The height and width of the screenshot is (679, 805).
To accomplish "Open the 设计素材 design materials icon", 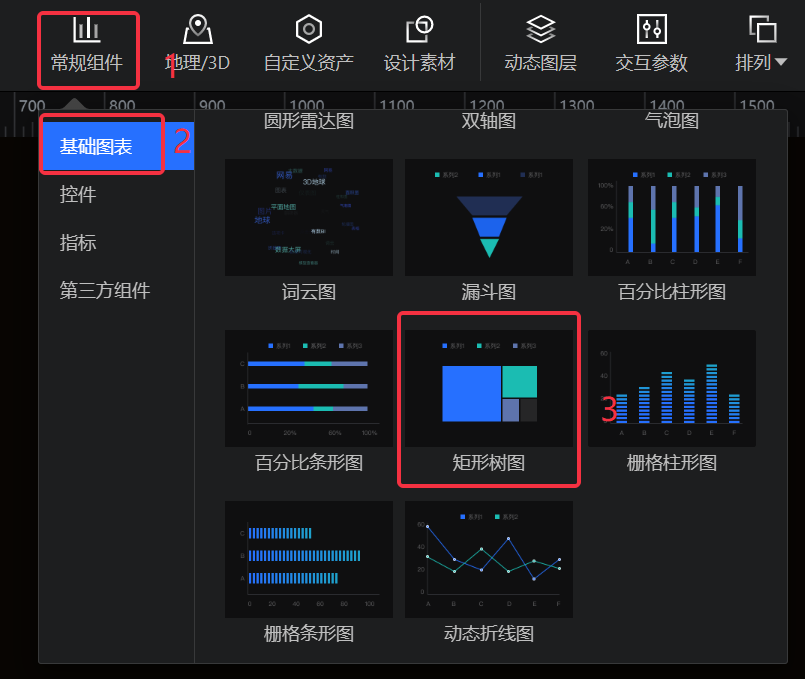I will (x=419, y=30).
